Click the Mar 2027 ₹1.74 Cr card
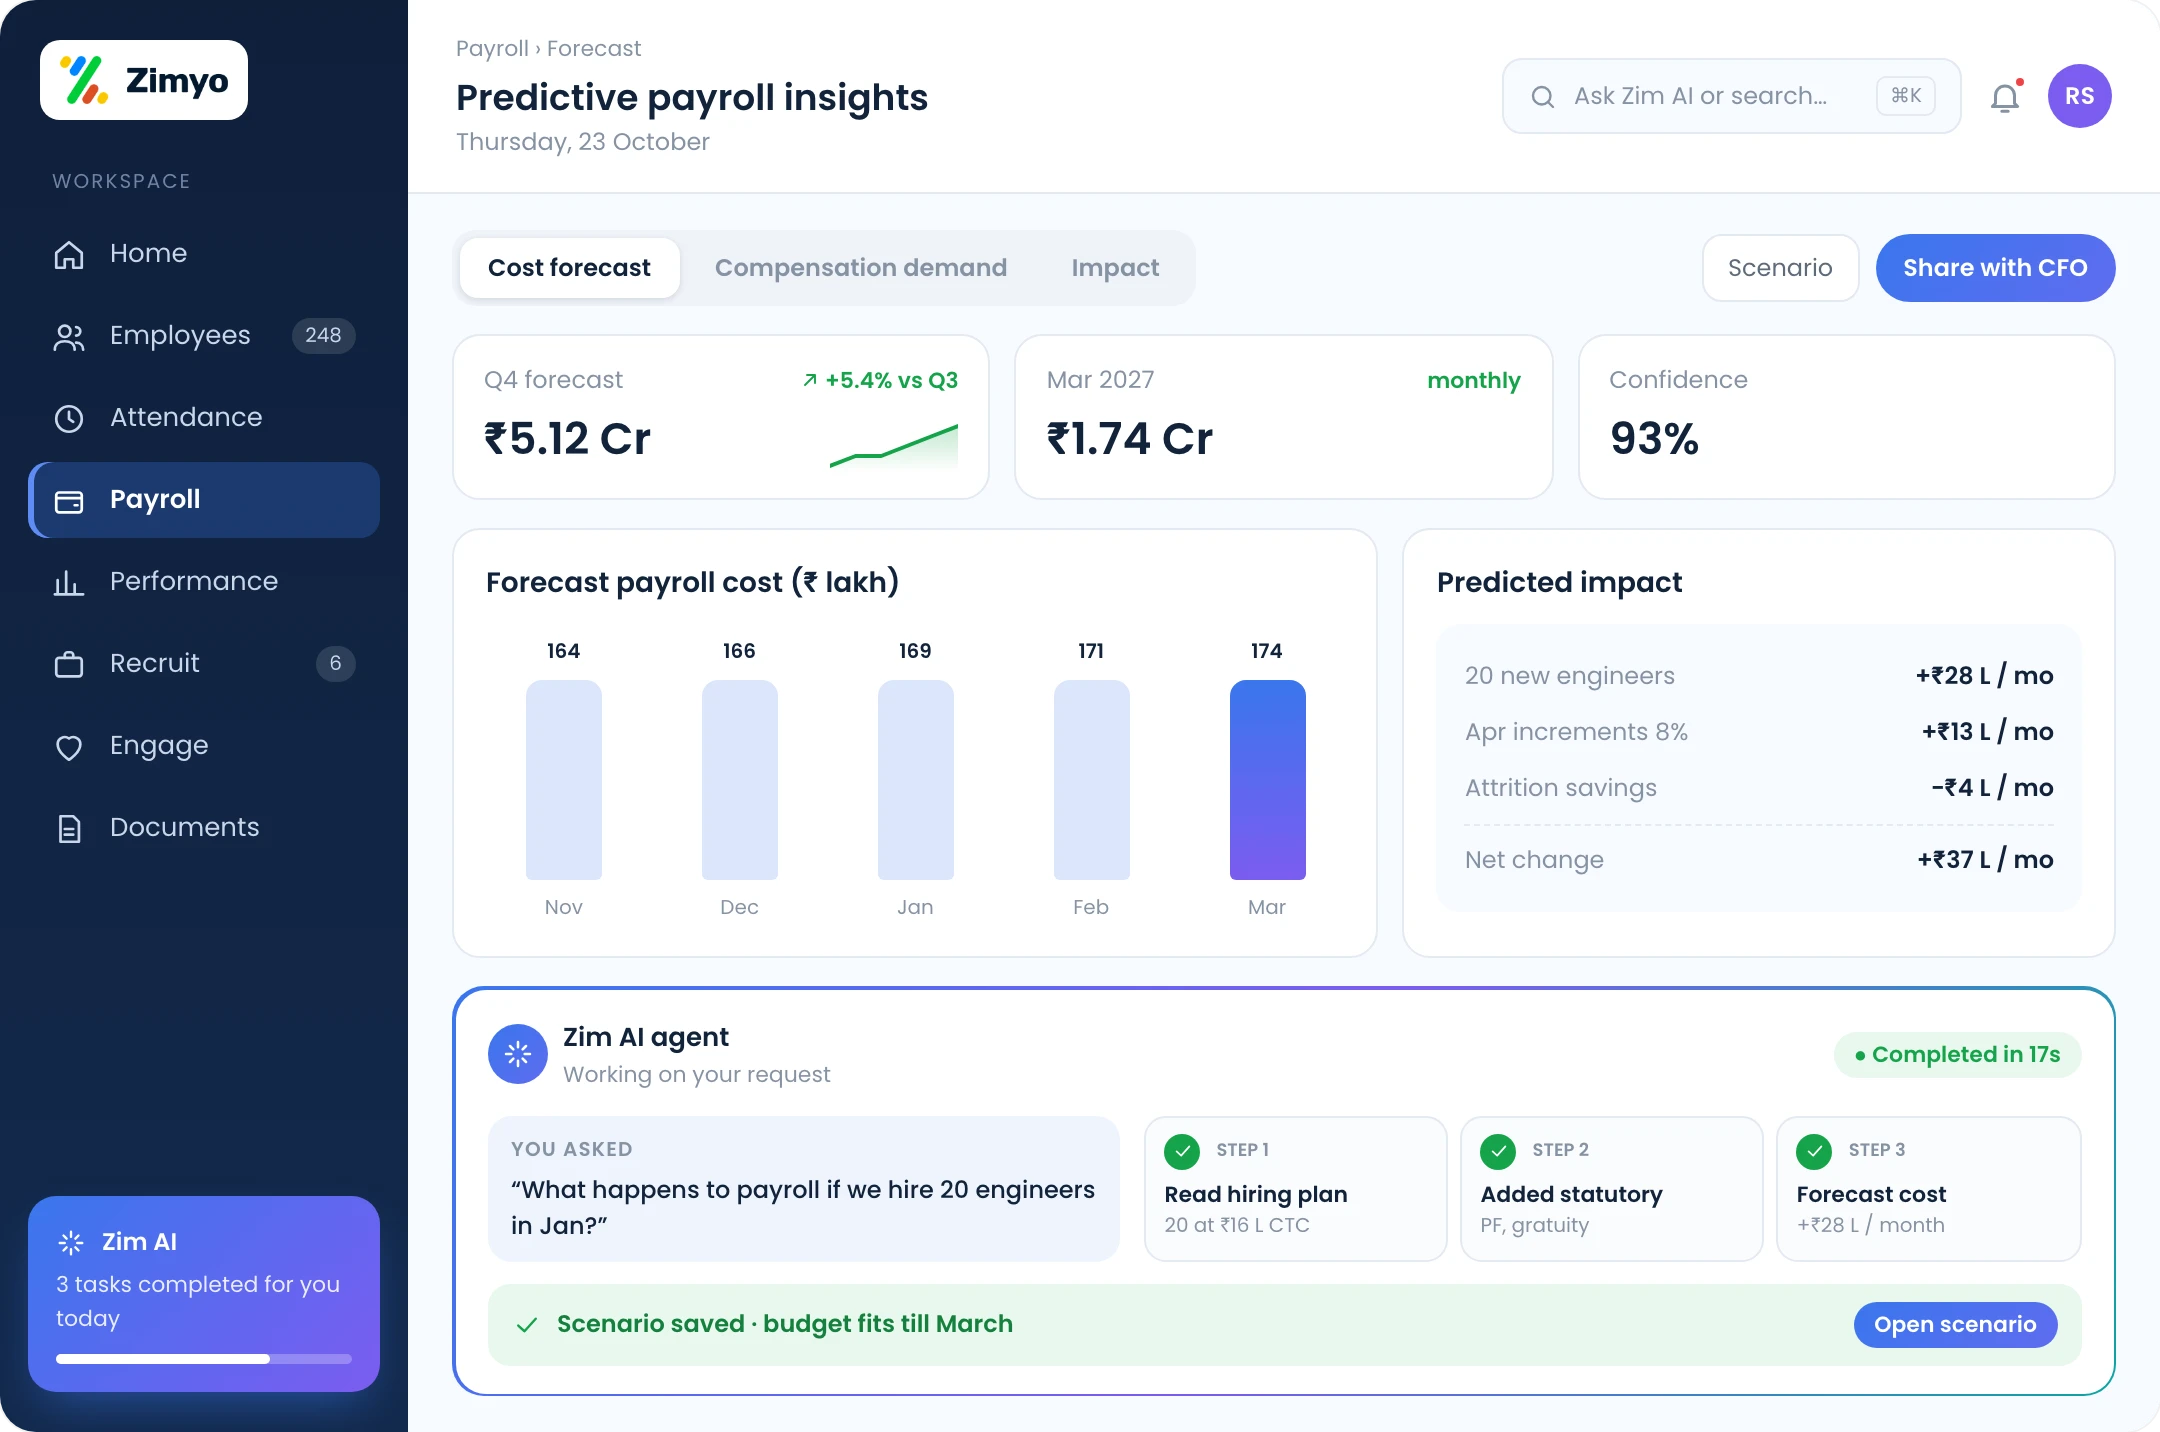 1283,417
